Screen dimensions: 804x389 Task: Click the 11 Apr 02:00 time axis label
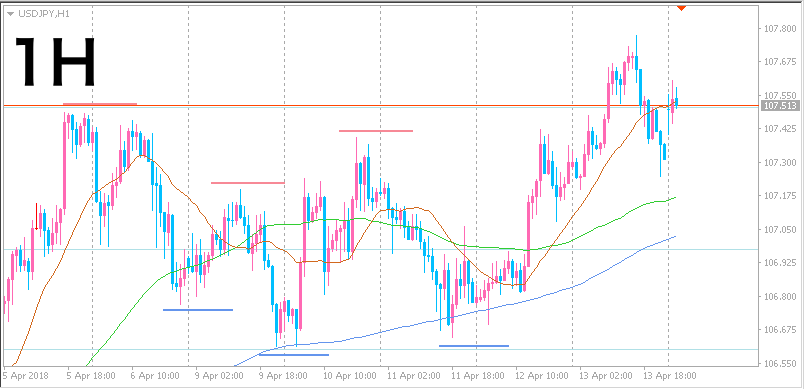[x=413, y=376]
